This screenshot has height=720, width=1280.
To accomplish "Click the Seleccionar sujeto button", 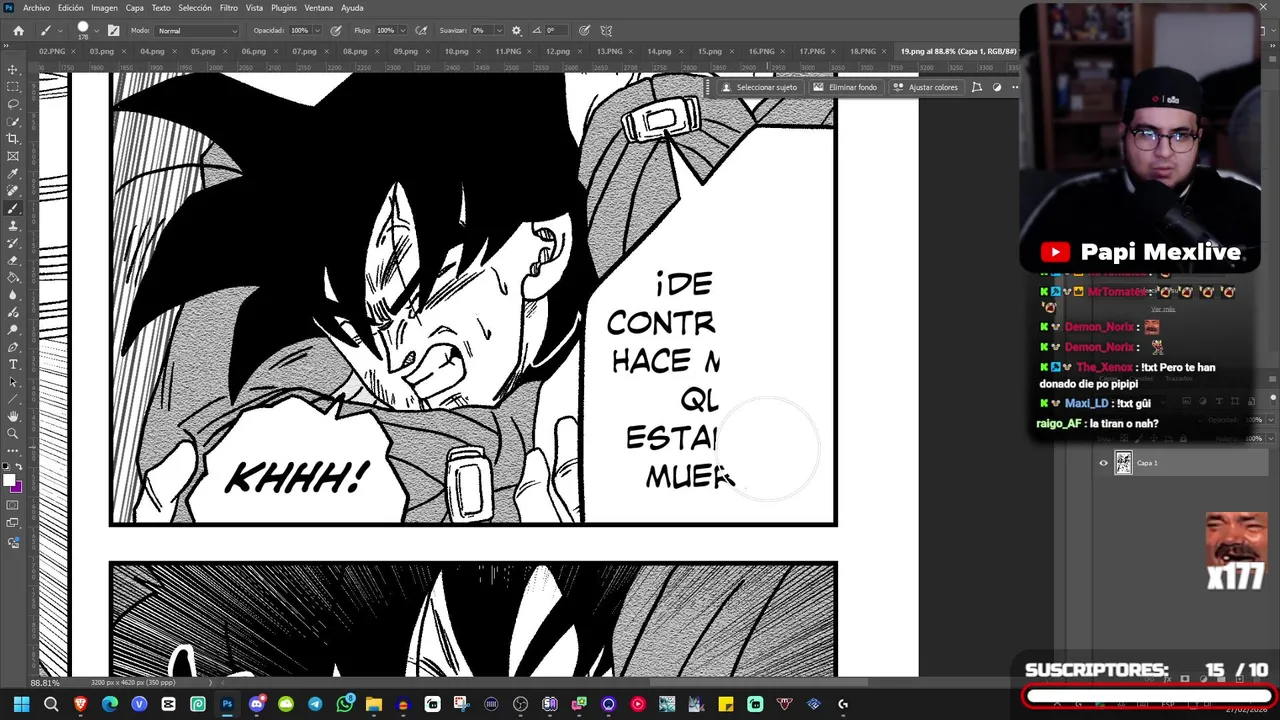I will 760,87.
